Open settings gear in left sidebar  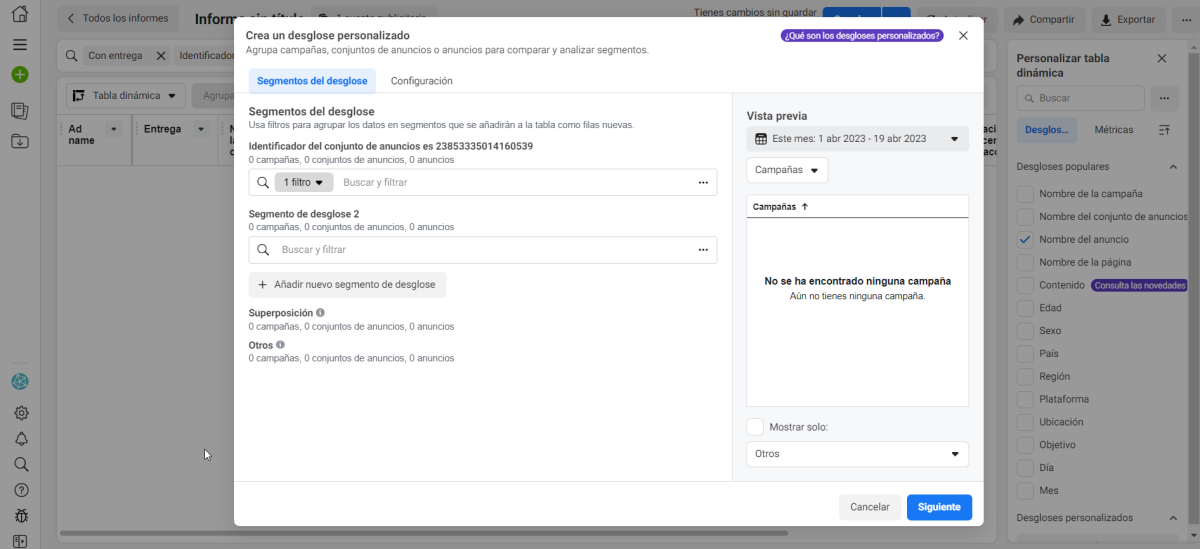pos(21,413)
